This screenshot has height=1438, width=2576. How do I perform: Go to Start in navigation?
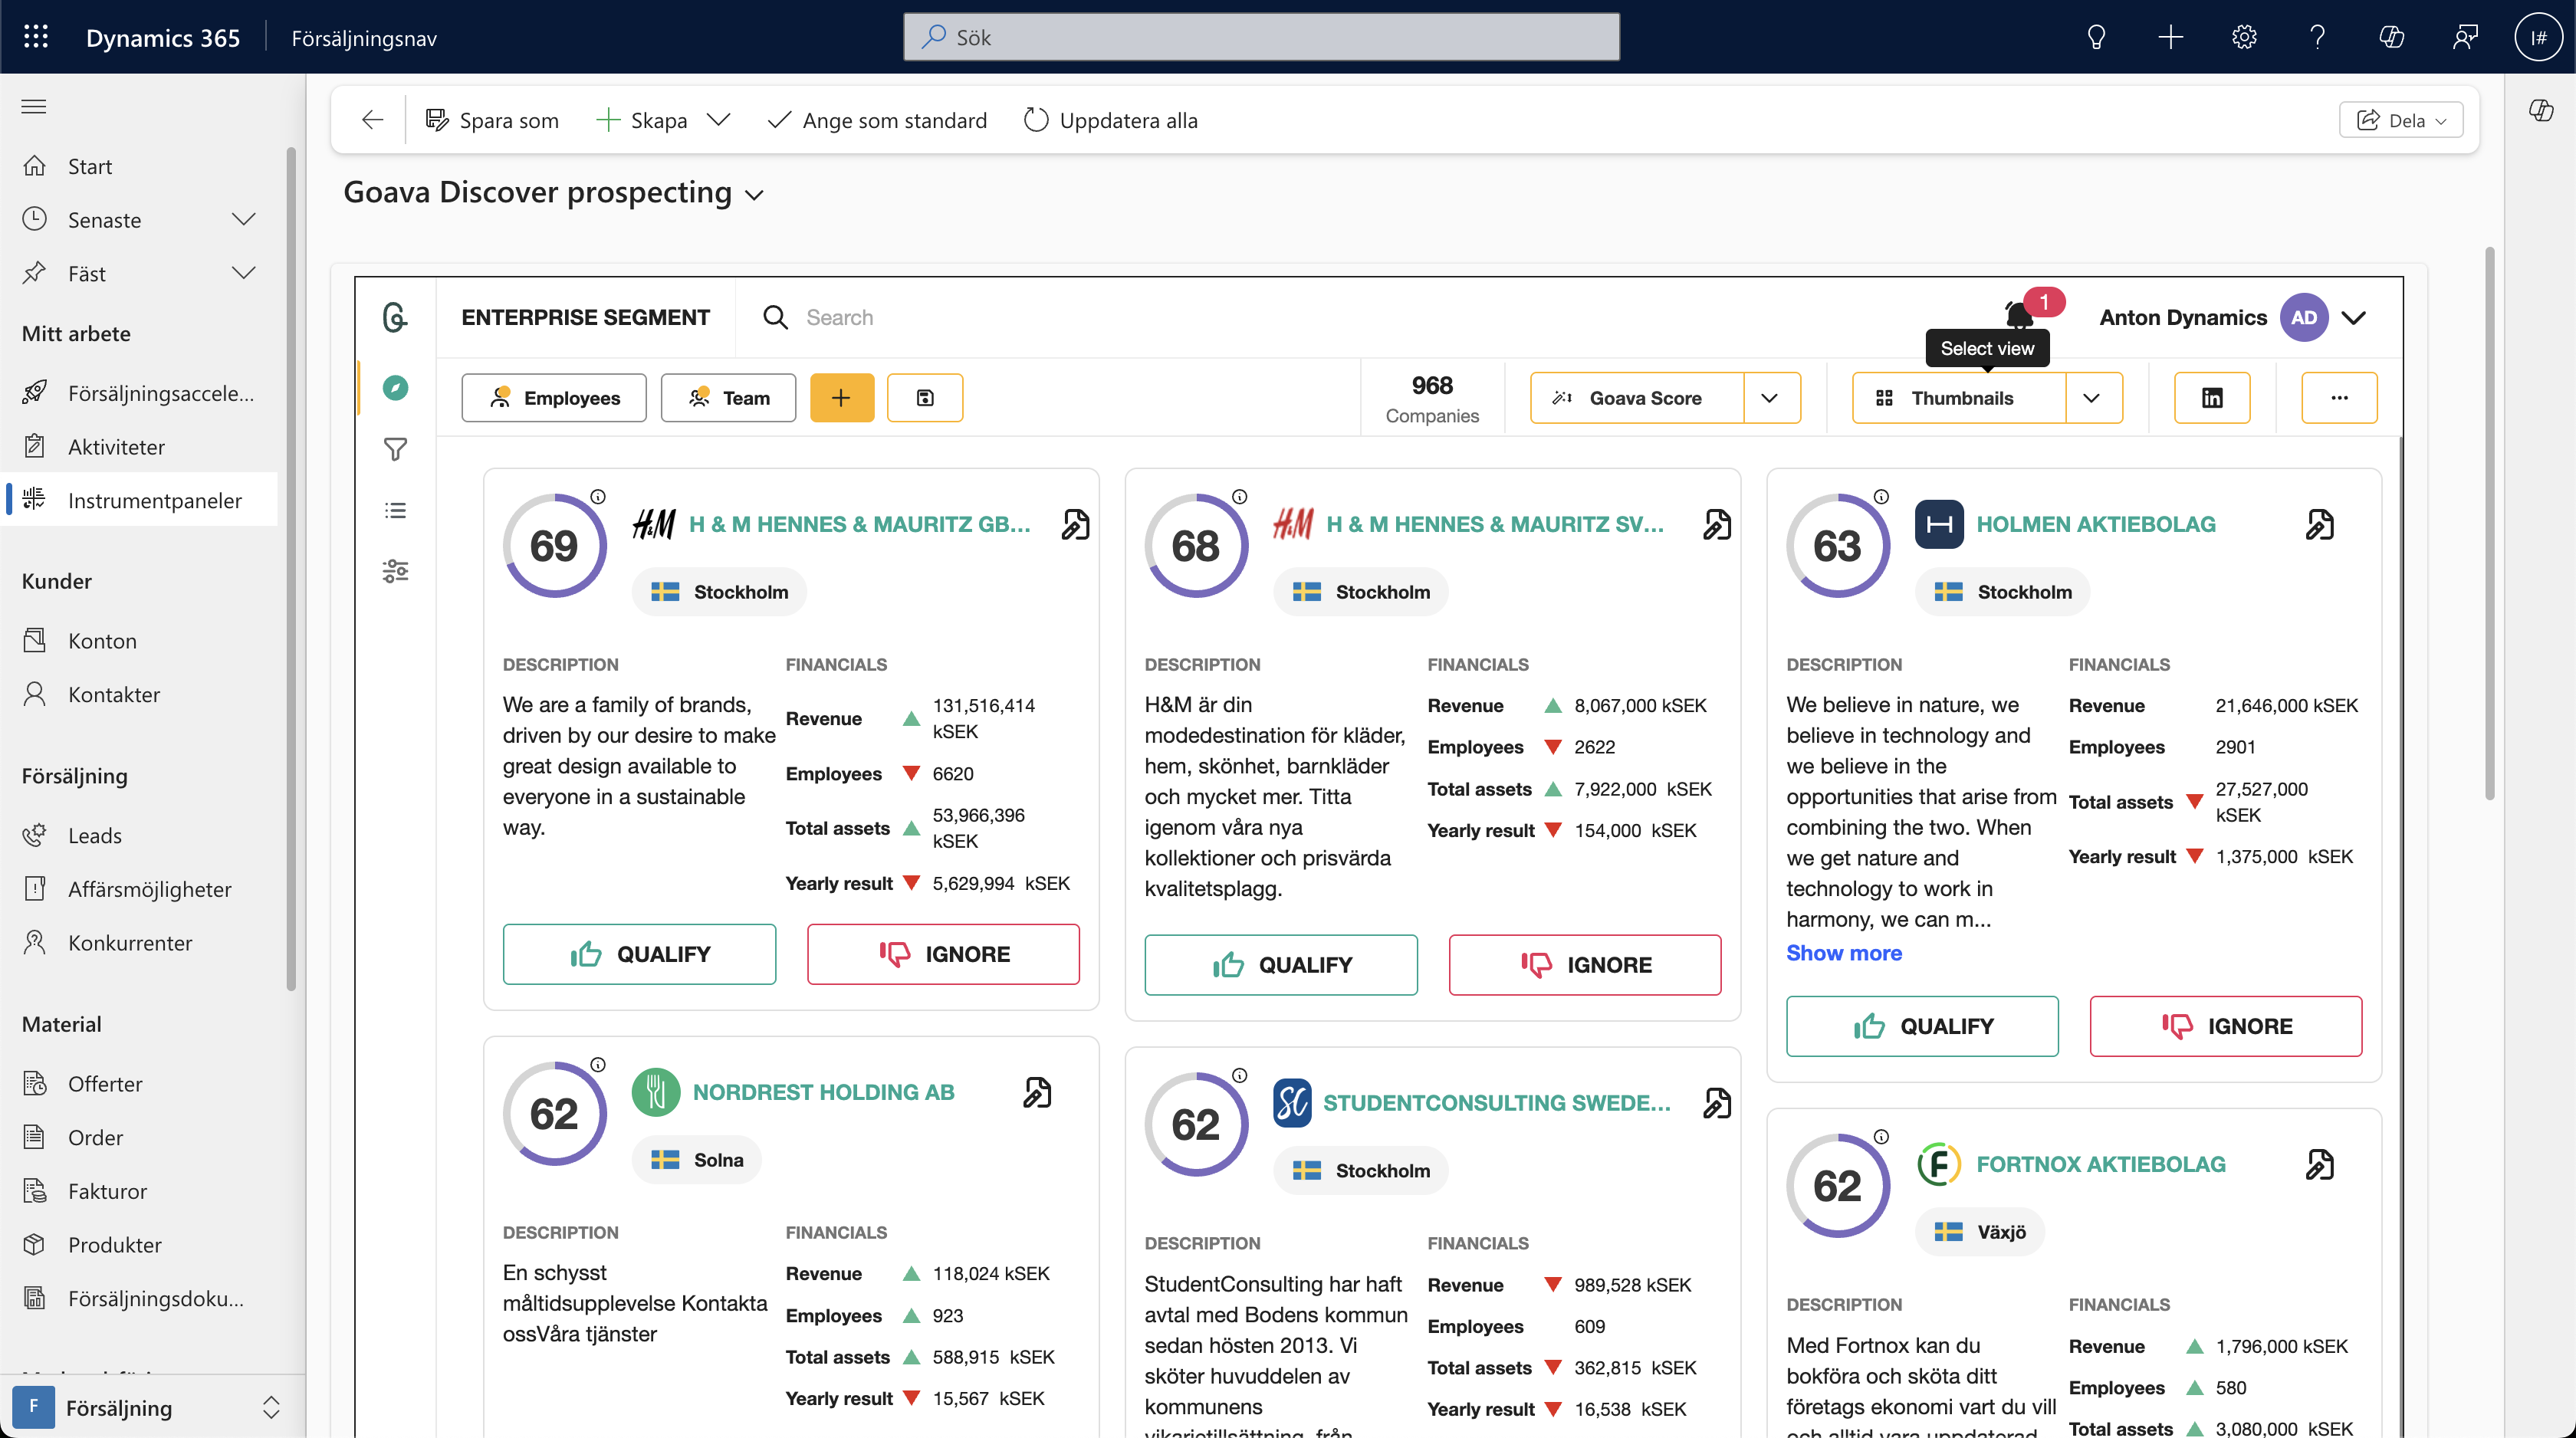(x=140, y=166)
